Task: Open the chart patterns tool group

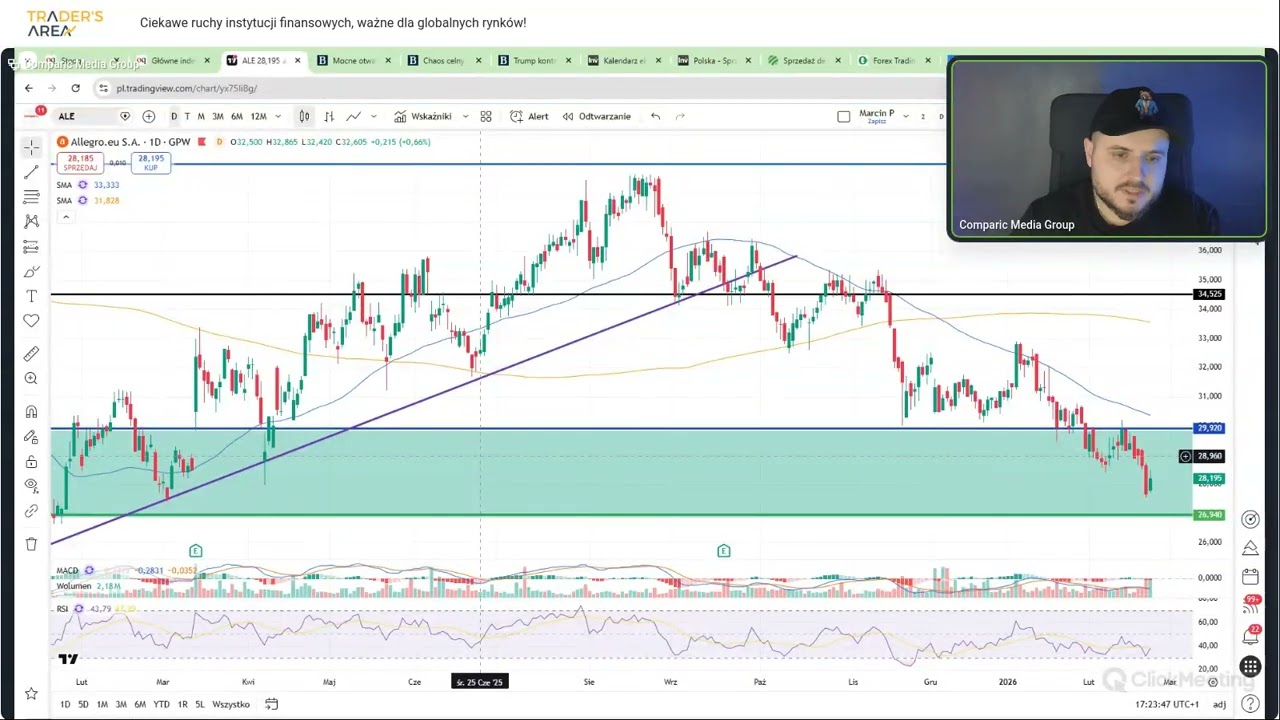Action: point(31,221)
